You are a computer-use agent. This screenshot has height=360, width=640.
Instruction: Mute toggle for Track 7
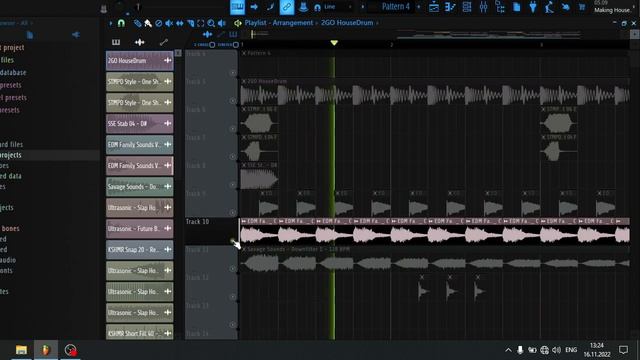tap(233, 157)
